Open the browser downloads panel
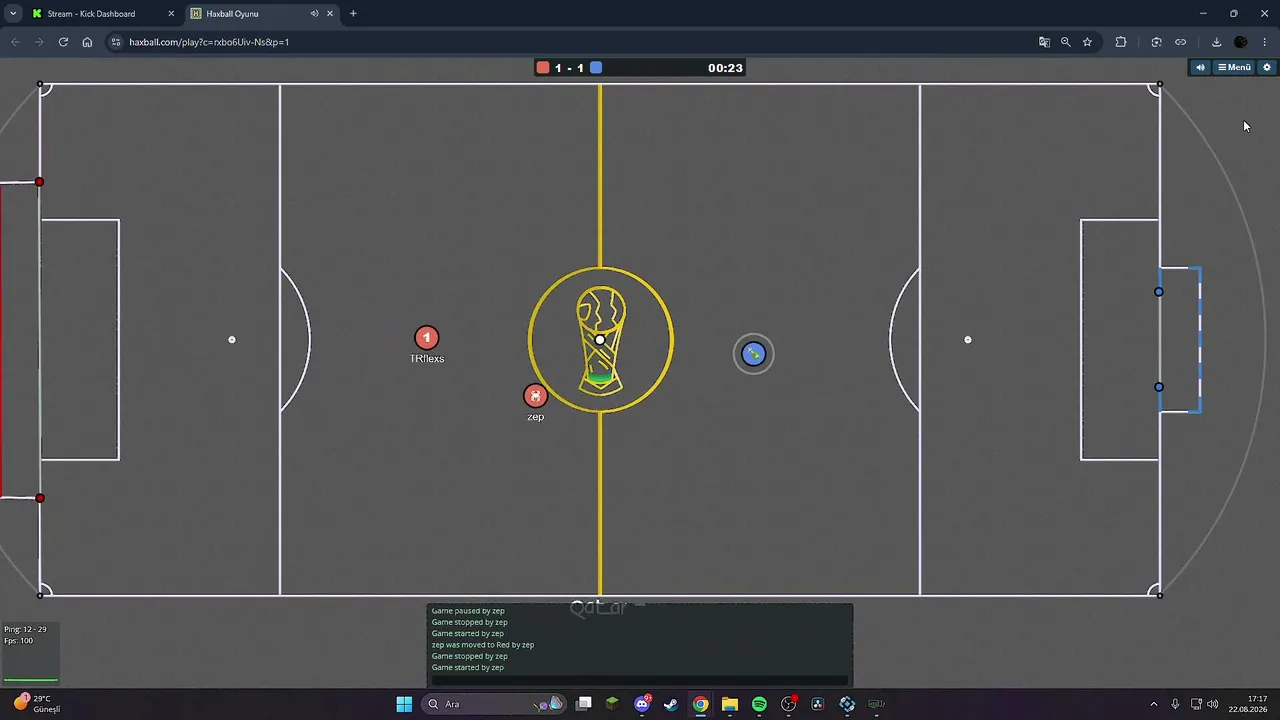 coord(1216,42)
